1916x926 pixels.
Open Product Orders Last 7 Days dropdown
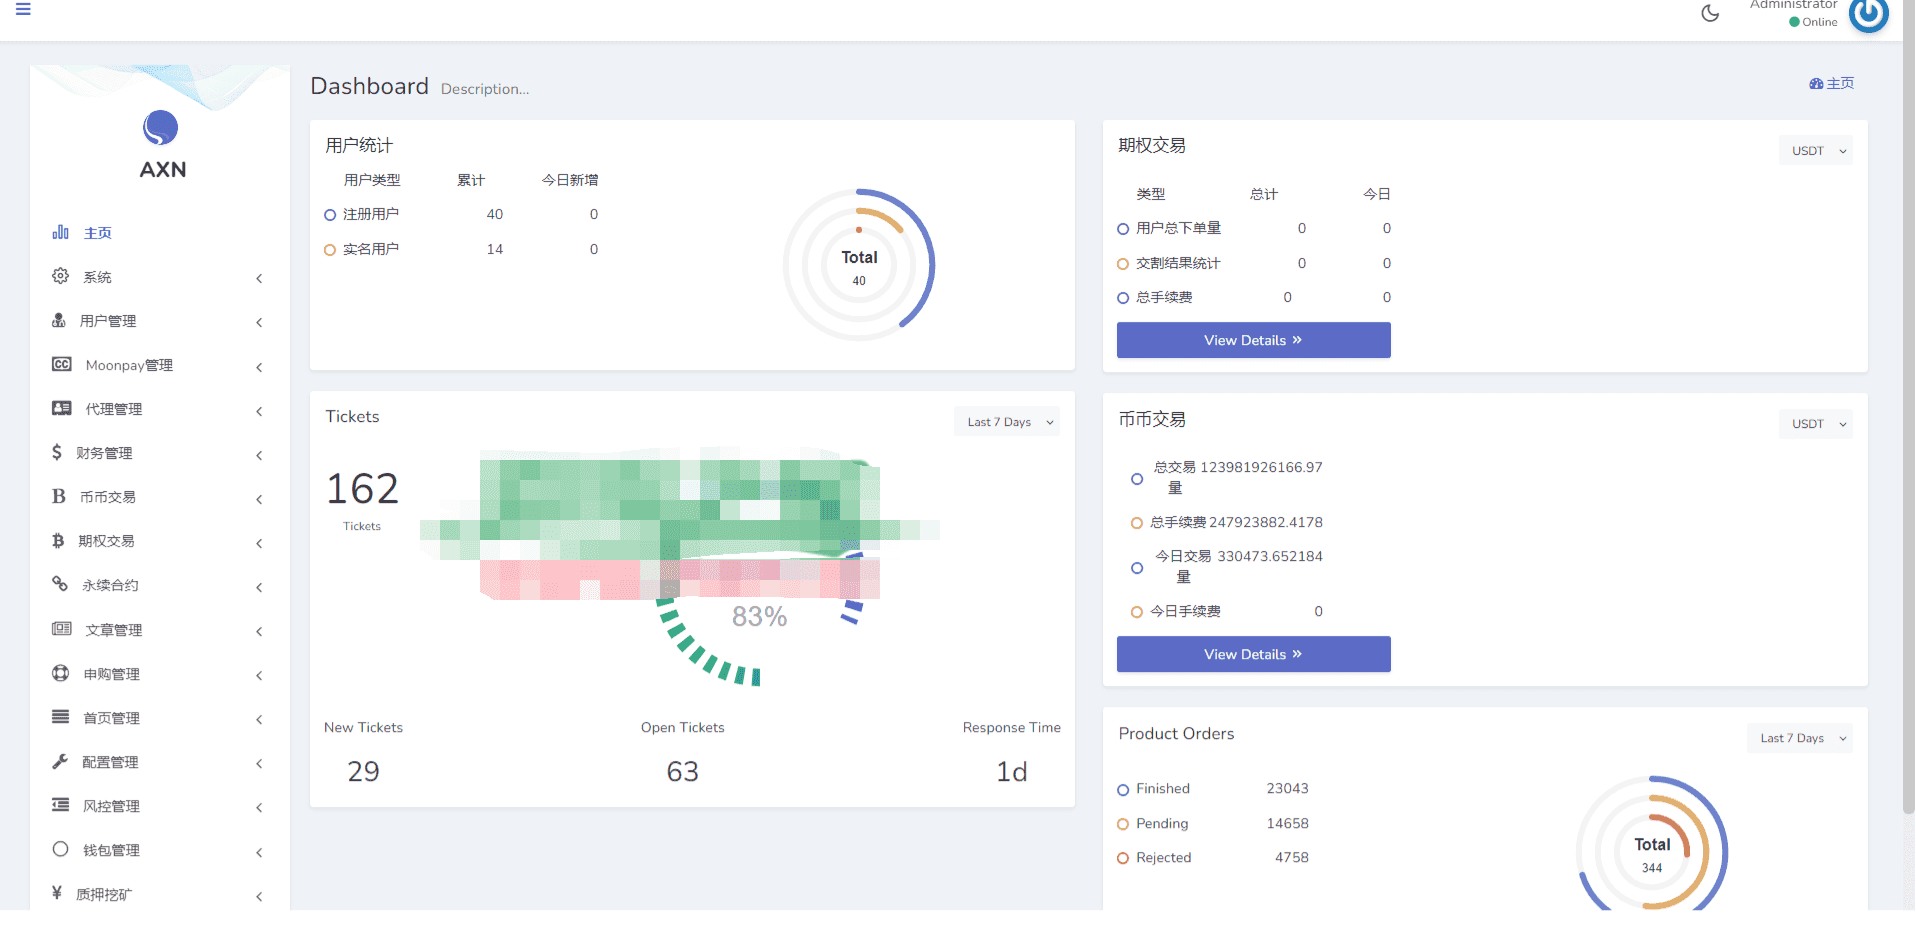1800,738
